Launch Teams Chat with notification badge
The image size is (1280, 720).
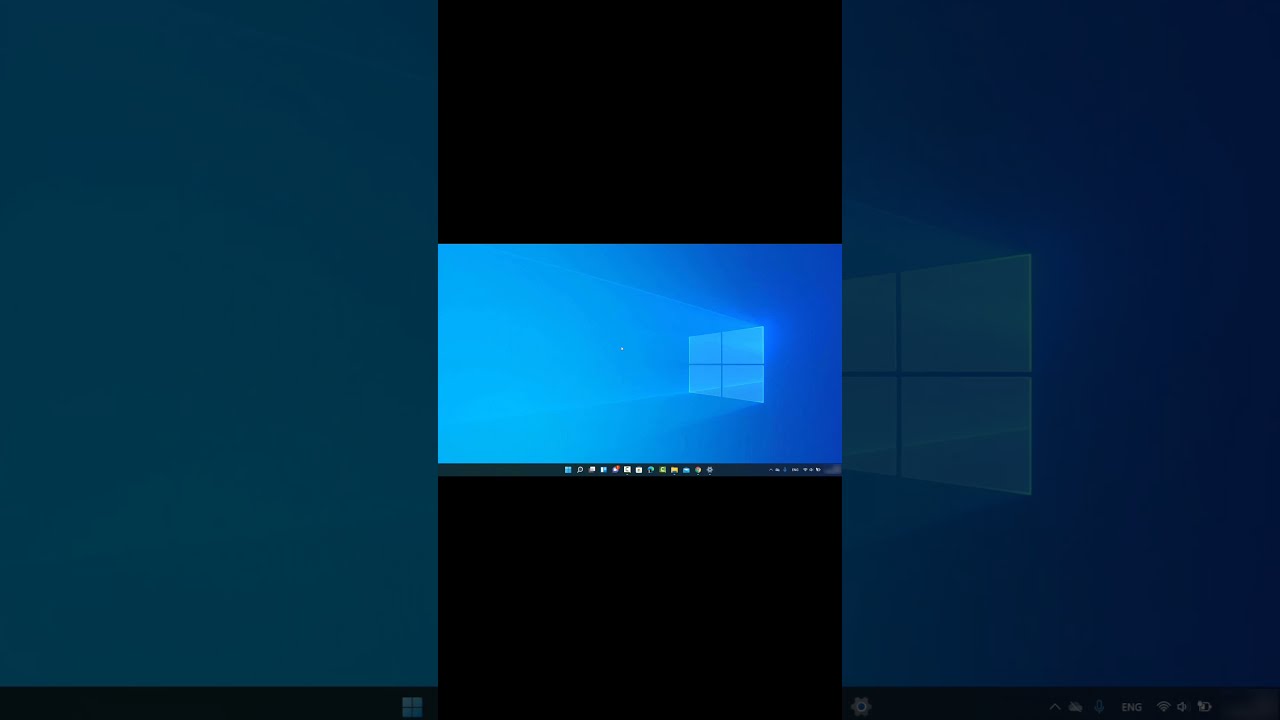coord(616,470)
